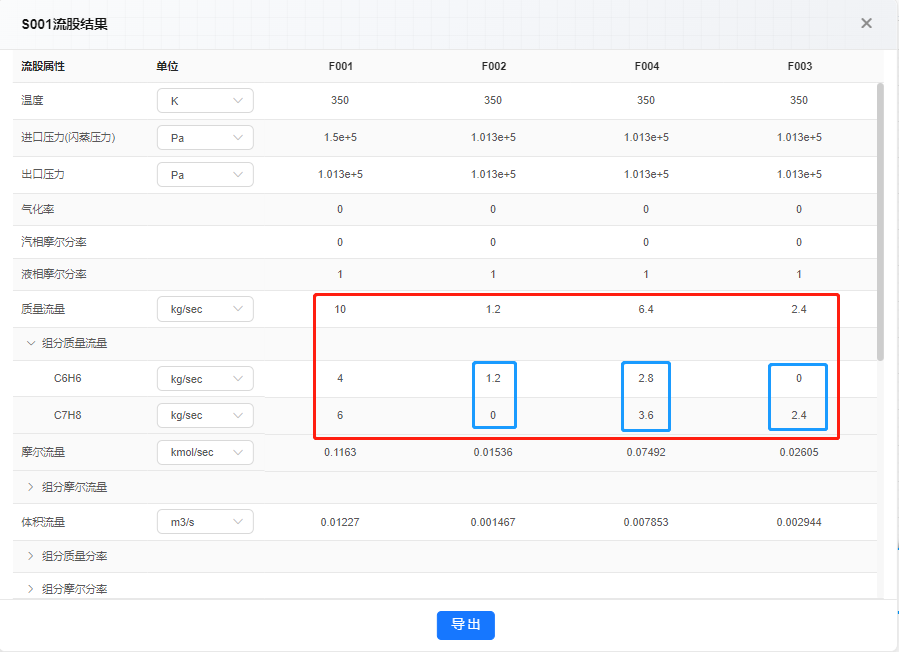Click the C7H8 value 6 under F001
This screenshot has width=899, height=652.
point(340,415)
